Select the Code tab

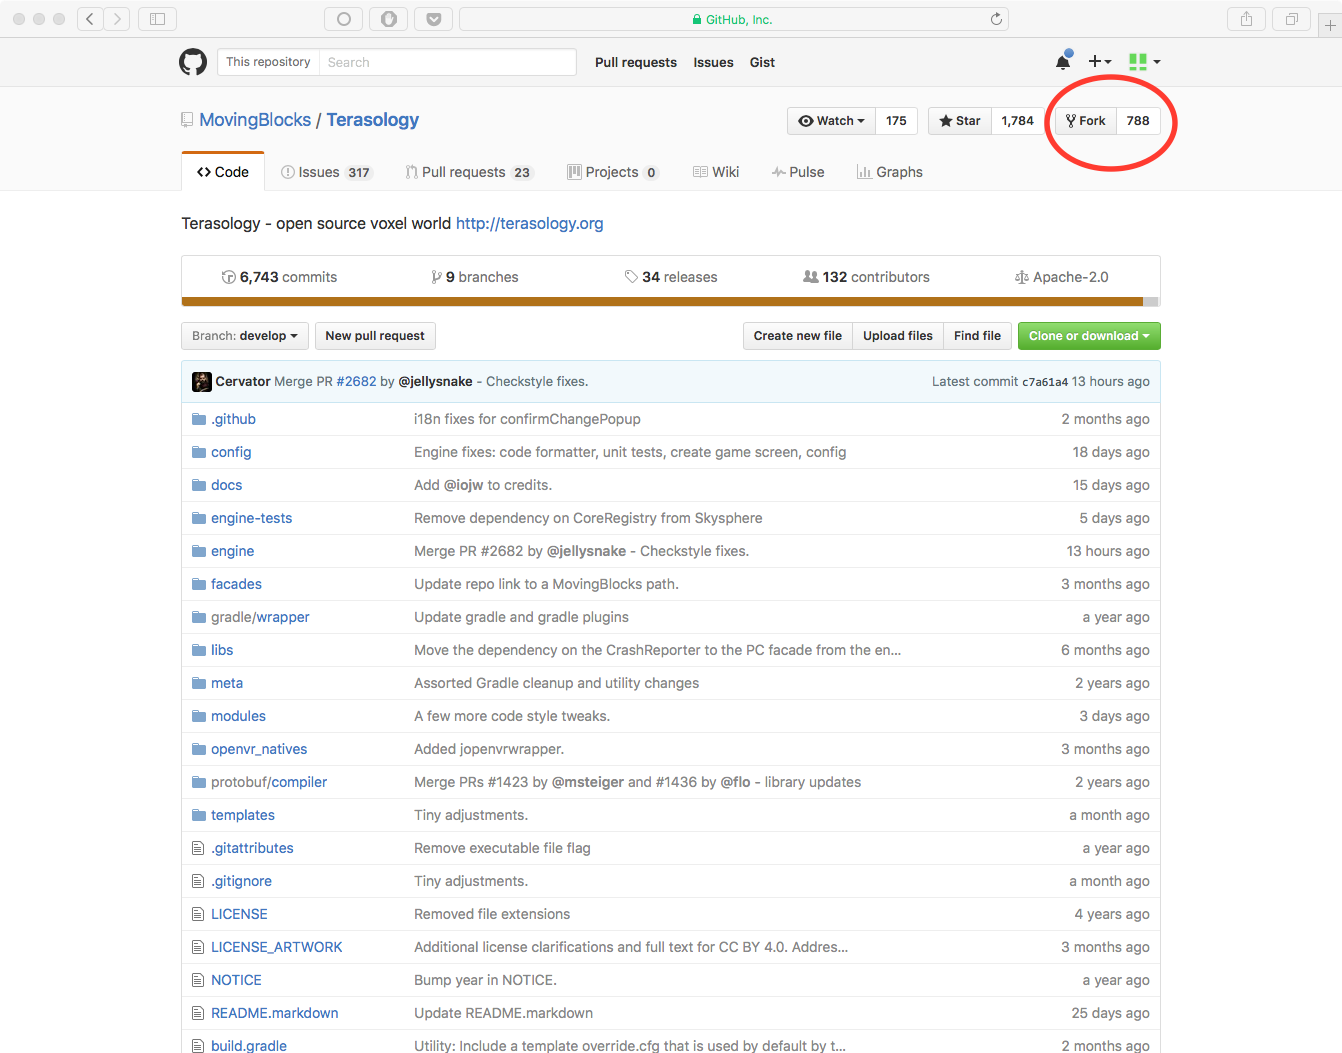pyautogui.click(x=223, y=172)
